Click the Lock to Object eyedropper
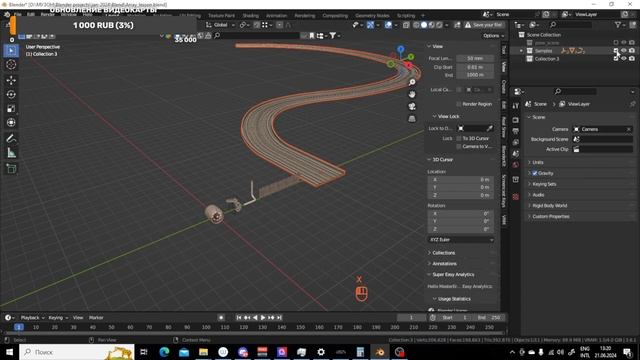 pyautogui.click(x=489, y=128)
